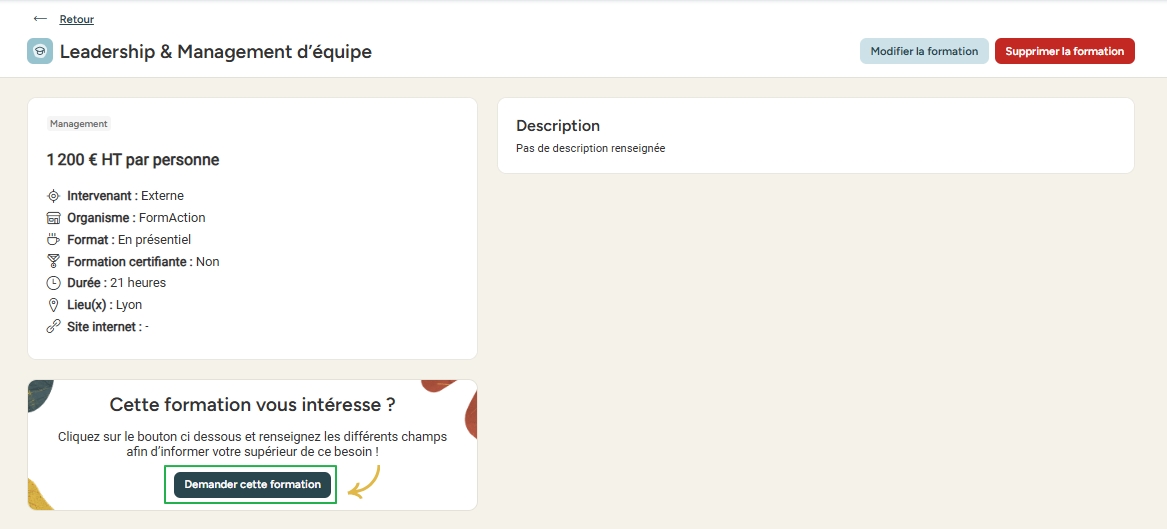Image resolution: width=1167 pixels, height=529 pixels.
Task: Open Modifier la formation
Action: 924,51
